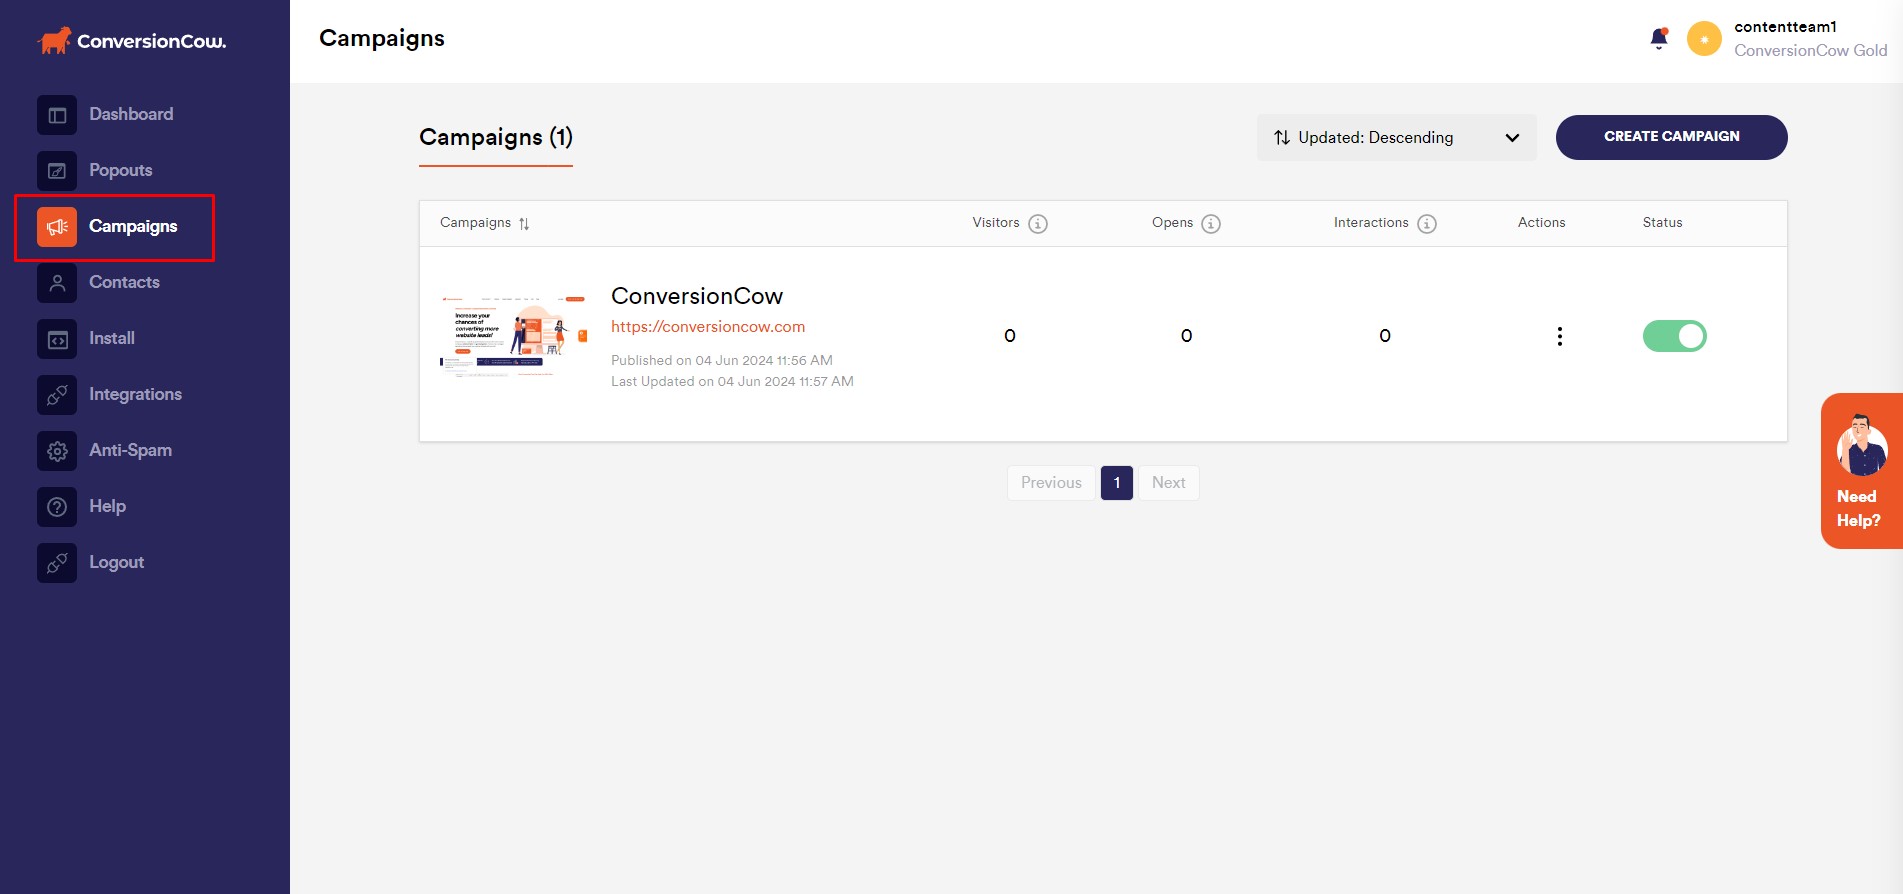The width and height of the screenshot is (1903, 894).
Task: Select page 1 in pagination
Action: pyautogui.click(x=1117, y=483)
